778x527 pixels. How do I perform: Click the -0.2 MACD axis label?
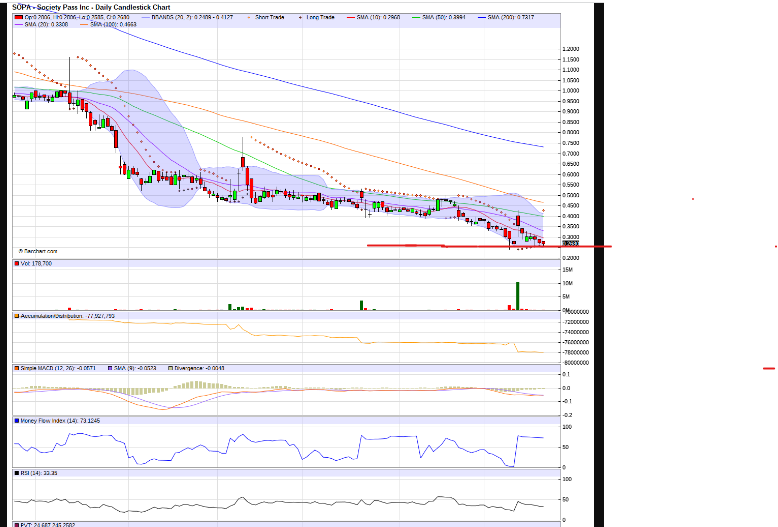coord(567,415)
